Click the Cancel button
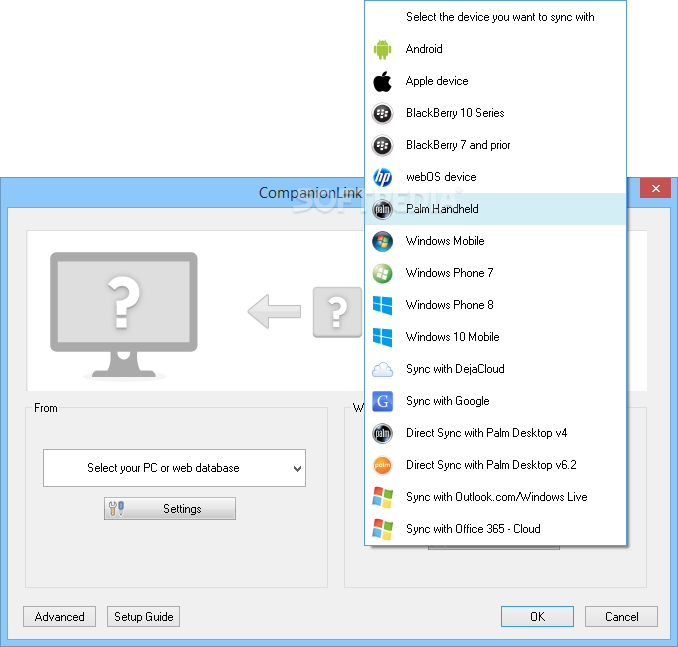Image resolution: width=678 pixels, height=647 pixels. point(621,617)
